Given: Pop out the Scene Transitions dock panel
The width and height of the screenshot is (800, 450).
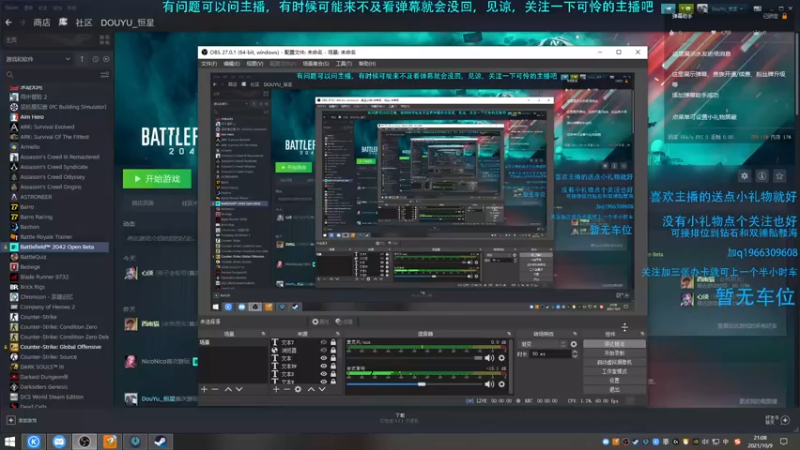Looking at the screenshot, I should (x=575, y=334).
